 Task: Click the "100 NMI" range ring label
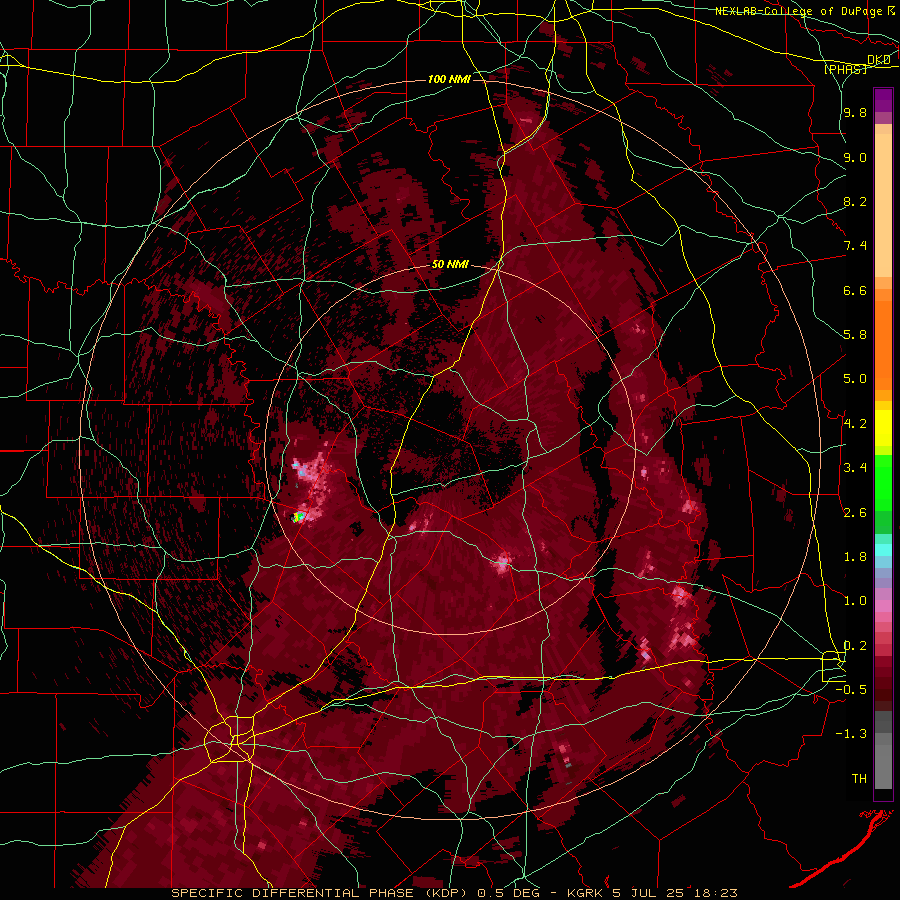click(449, 79)
